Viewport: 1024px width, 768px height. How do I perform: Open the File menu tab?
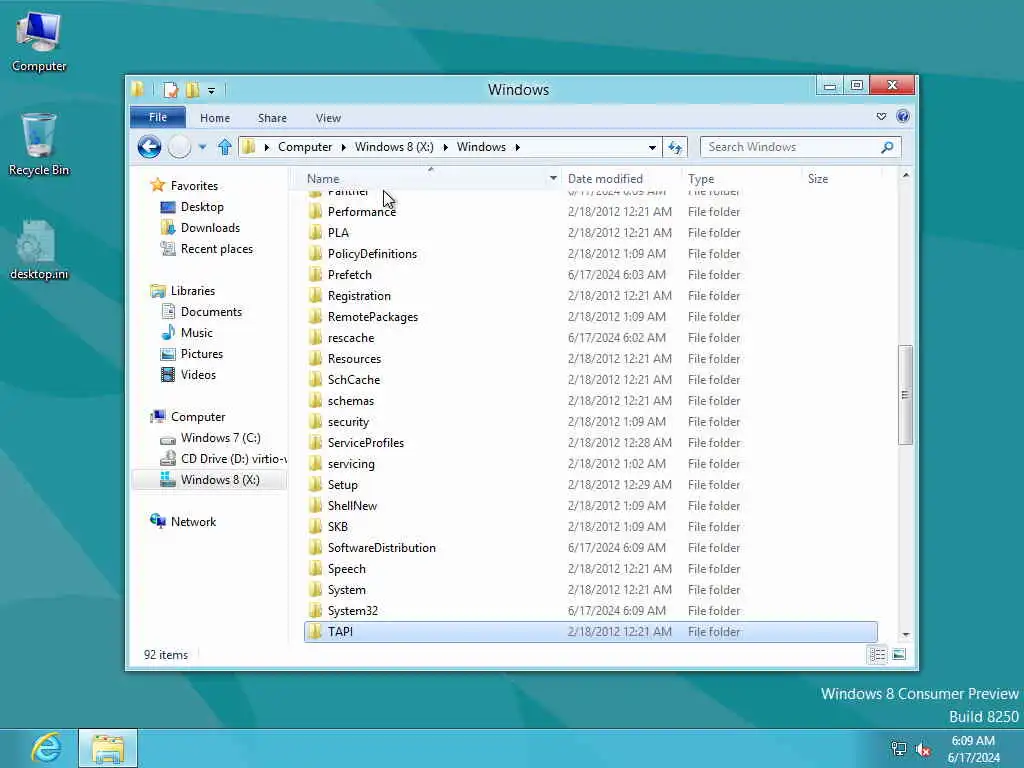click(158, 118)
